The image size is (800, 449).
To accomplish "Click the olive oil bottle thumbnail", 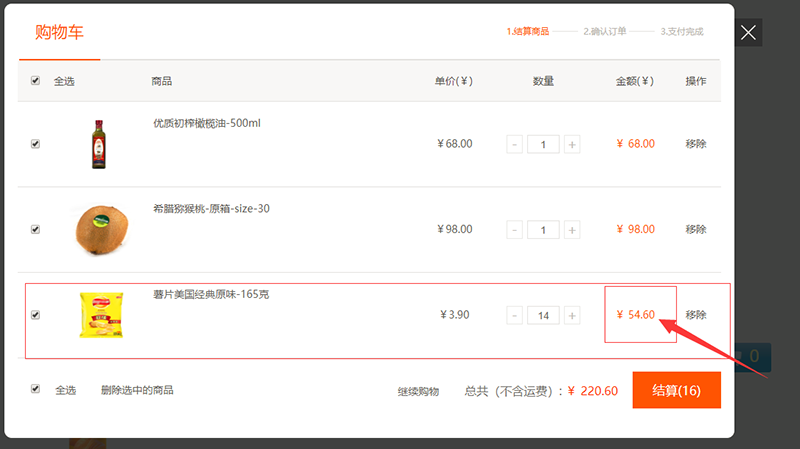I will pos(98,144).
